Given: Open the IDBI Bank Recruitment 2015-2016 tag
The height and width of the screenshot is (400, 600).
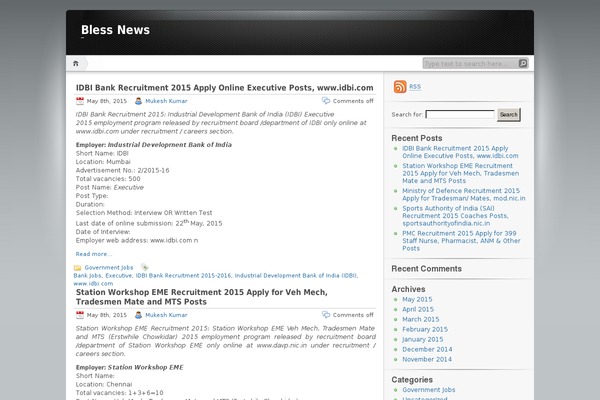Looking at the screenshot, I should [x=183, y=276].
